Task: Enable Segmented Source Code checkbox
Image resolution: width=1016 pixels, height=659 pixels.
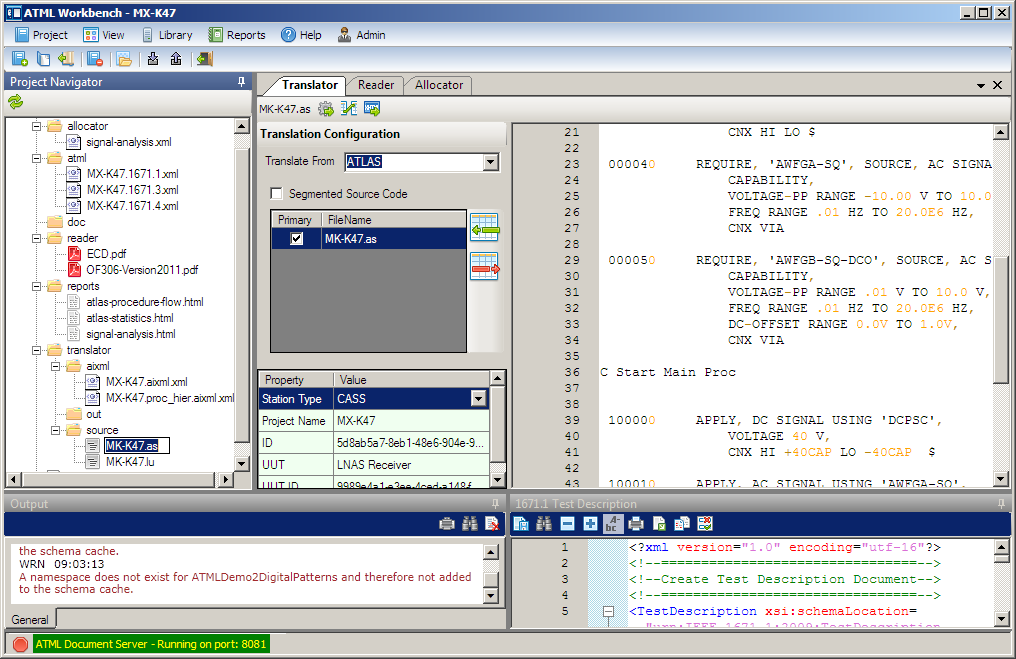Action: coord(277,193)
